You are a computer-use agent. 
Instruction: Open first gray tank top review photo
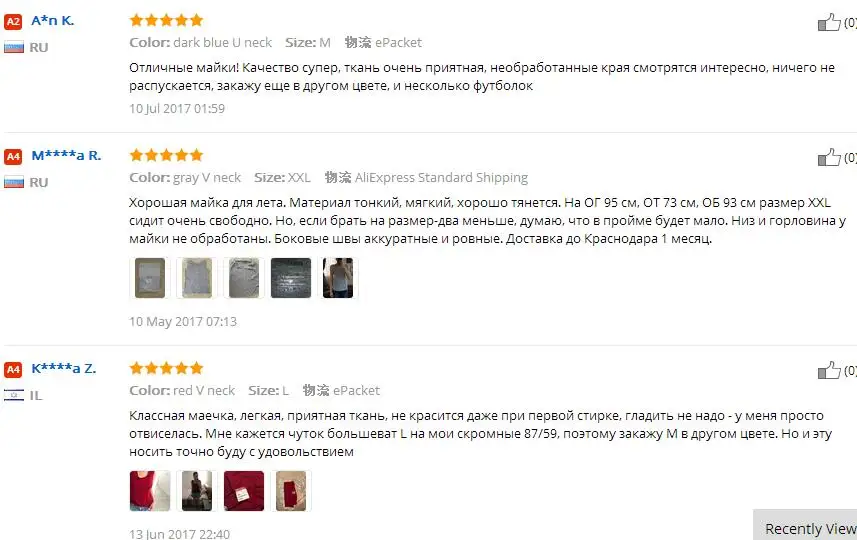150,278
